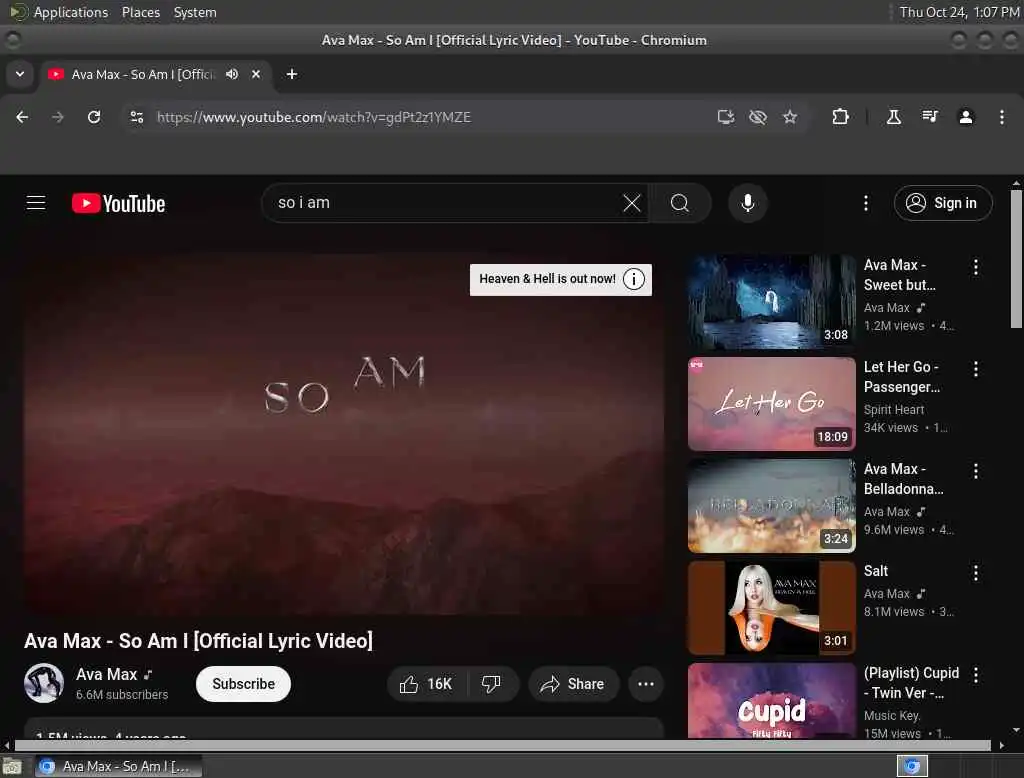The image size is (1024, 778).
Task: Install app icon in the address bar
Action: tap(726, 117)
